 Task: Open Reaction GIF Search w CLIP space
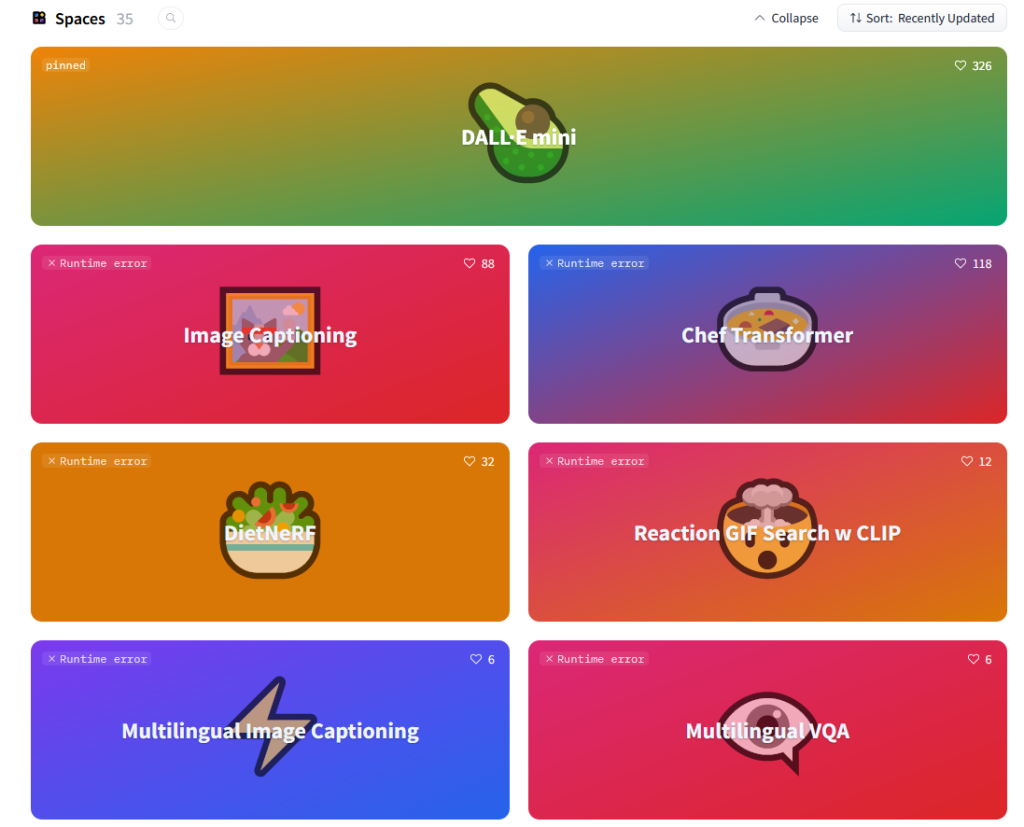[767, 532]
